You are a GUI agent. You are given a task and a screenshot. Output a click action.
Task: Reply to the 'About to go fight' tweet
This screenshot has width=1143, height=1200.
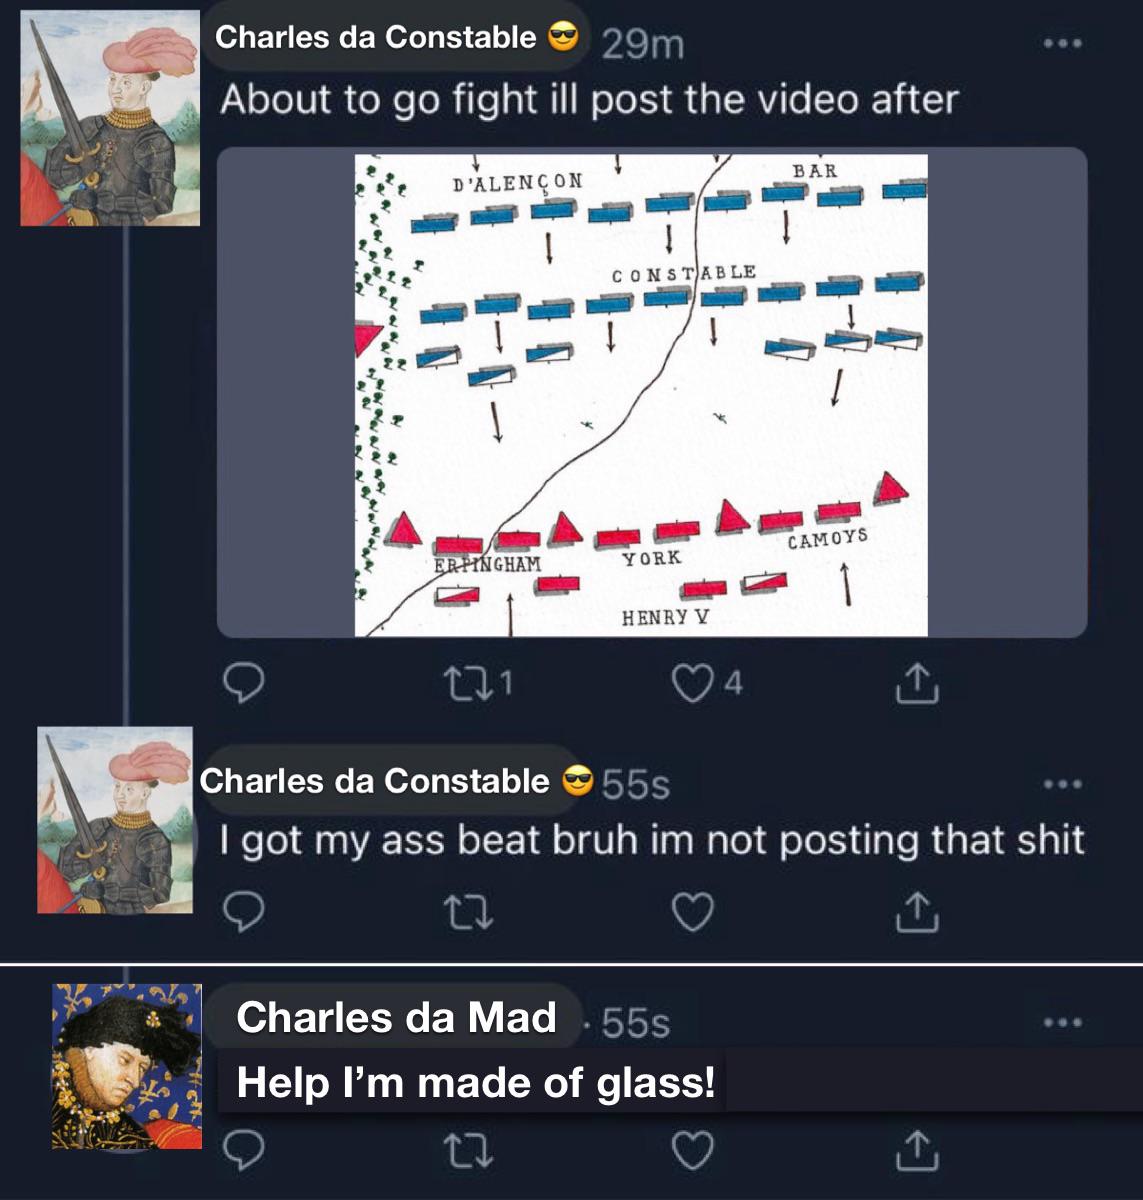tap(243, 684)
